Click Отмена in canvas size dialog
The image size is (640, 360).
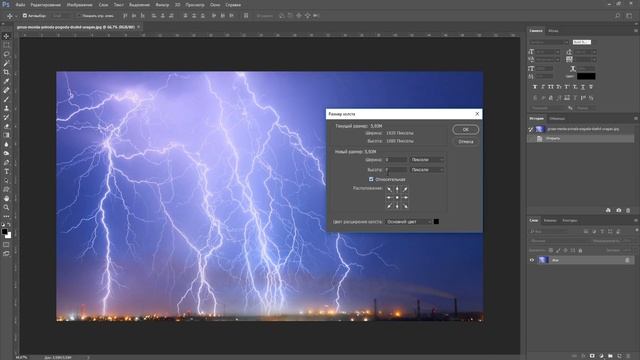(466, 142)
